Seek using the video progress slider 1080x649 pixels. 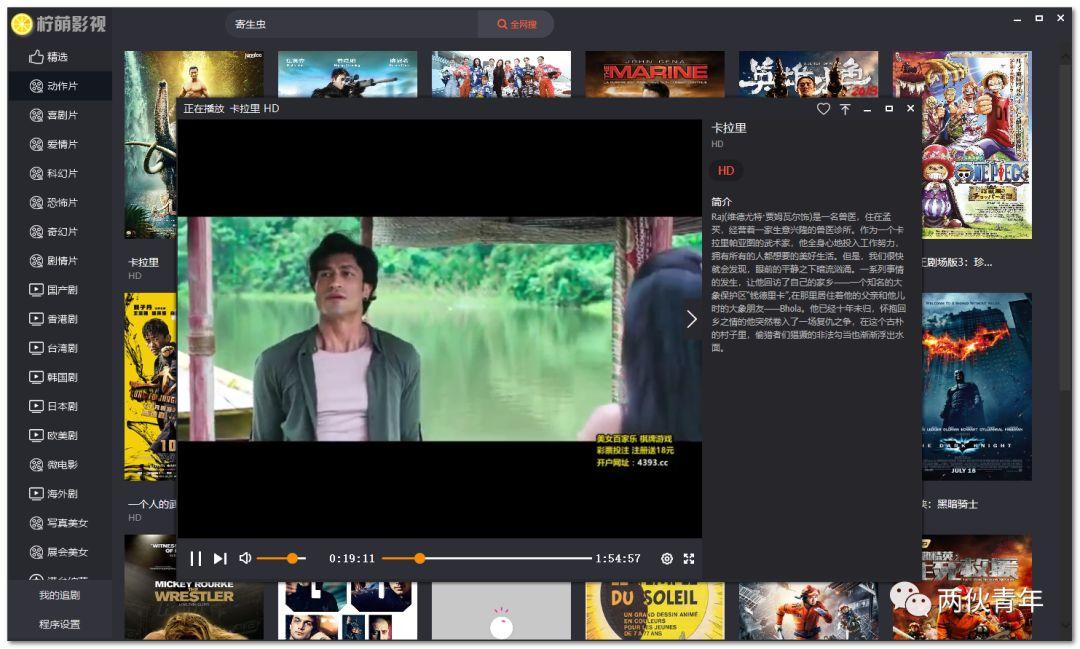tap(486, 558)
